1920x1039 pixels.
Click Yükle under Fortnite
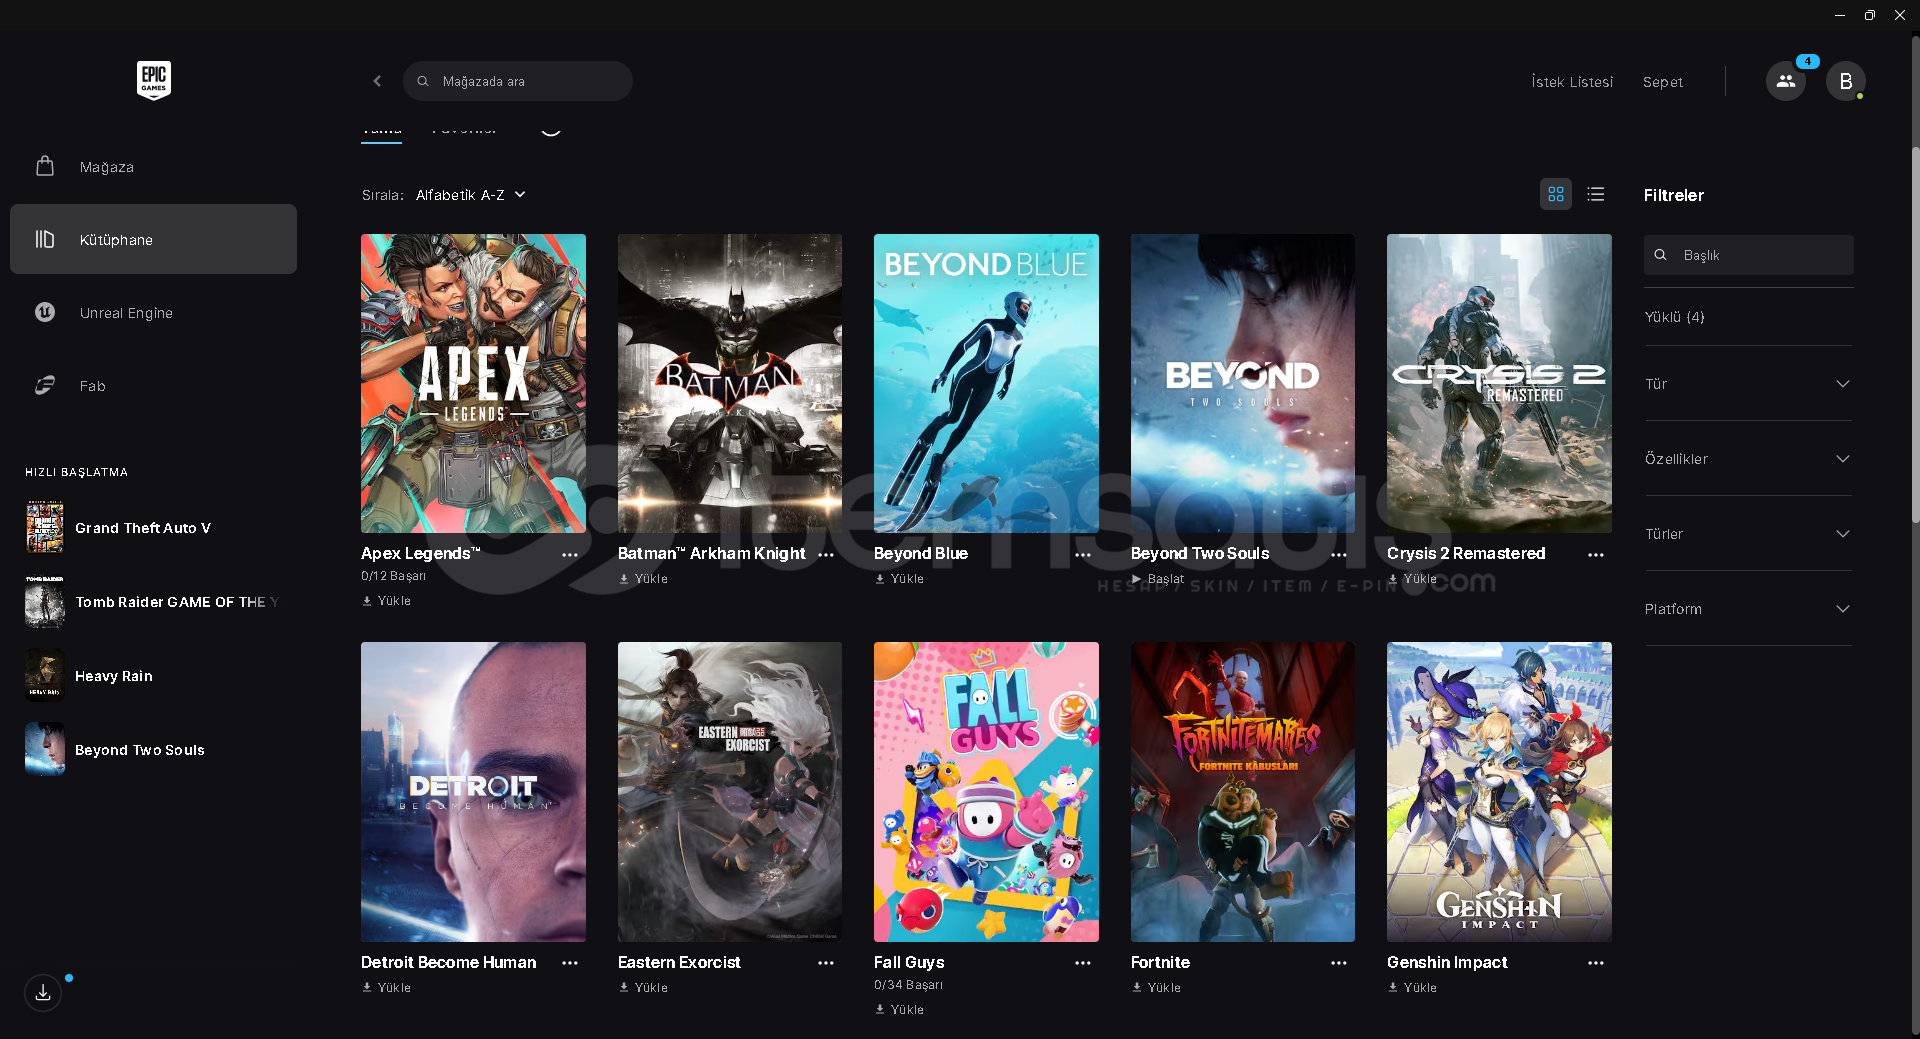point(1156,988)
